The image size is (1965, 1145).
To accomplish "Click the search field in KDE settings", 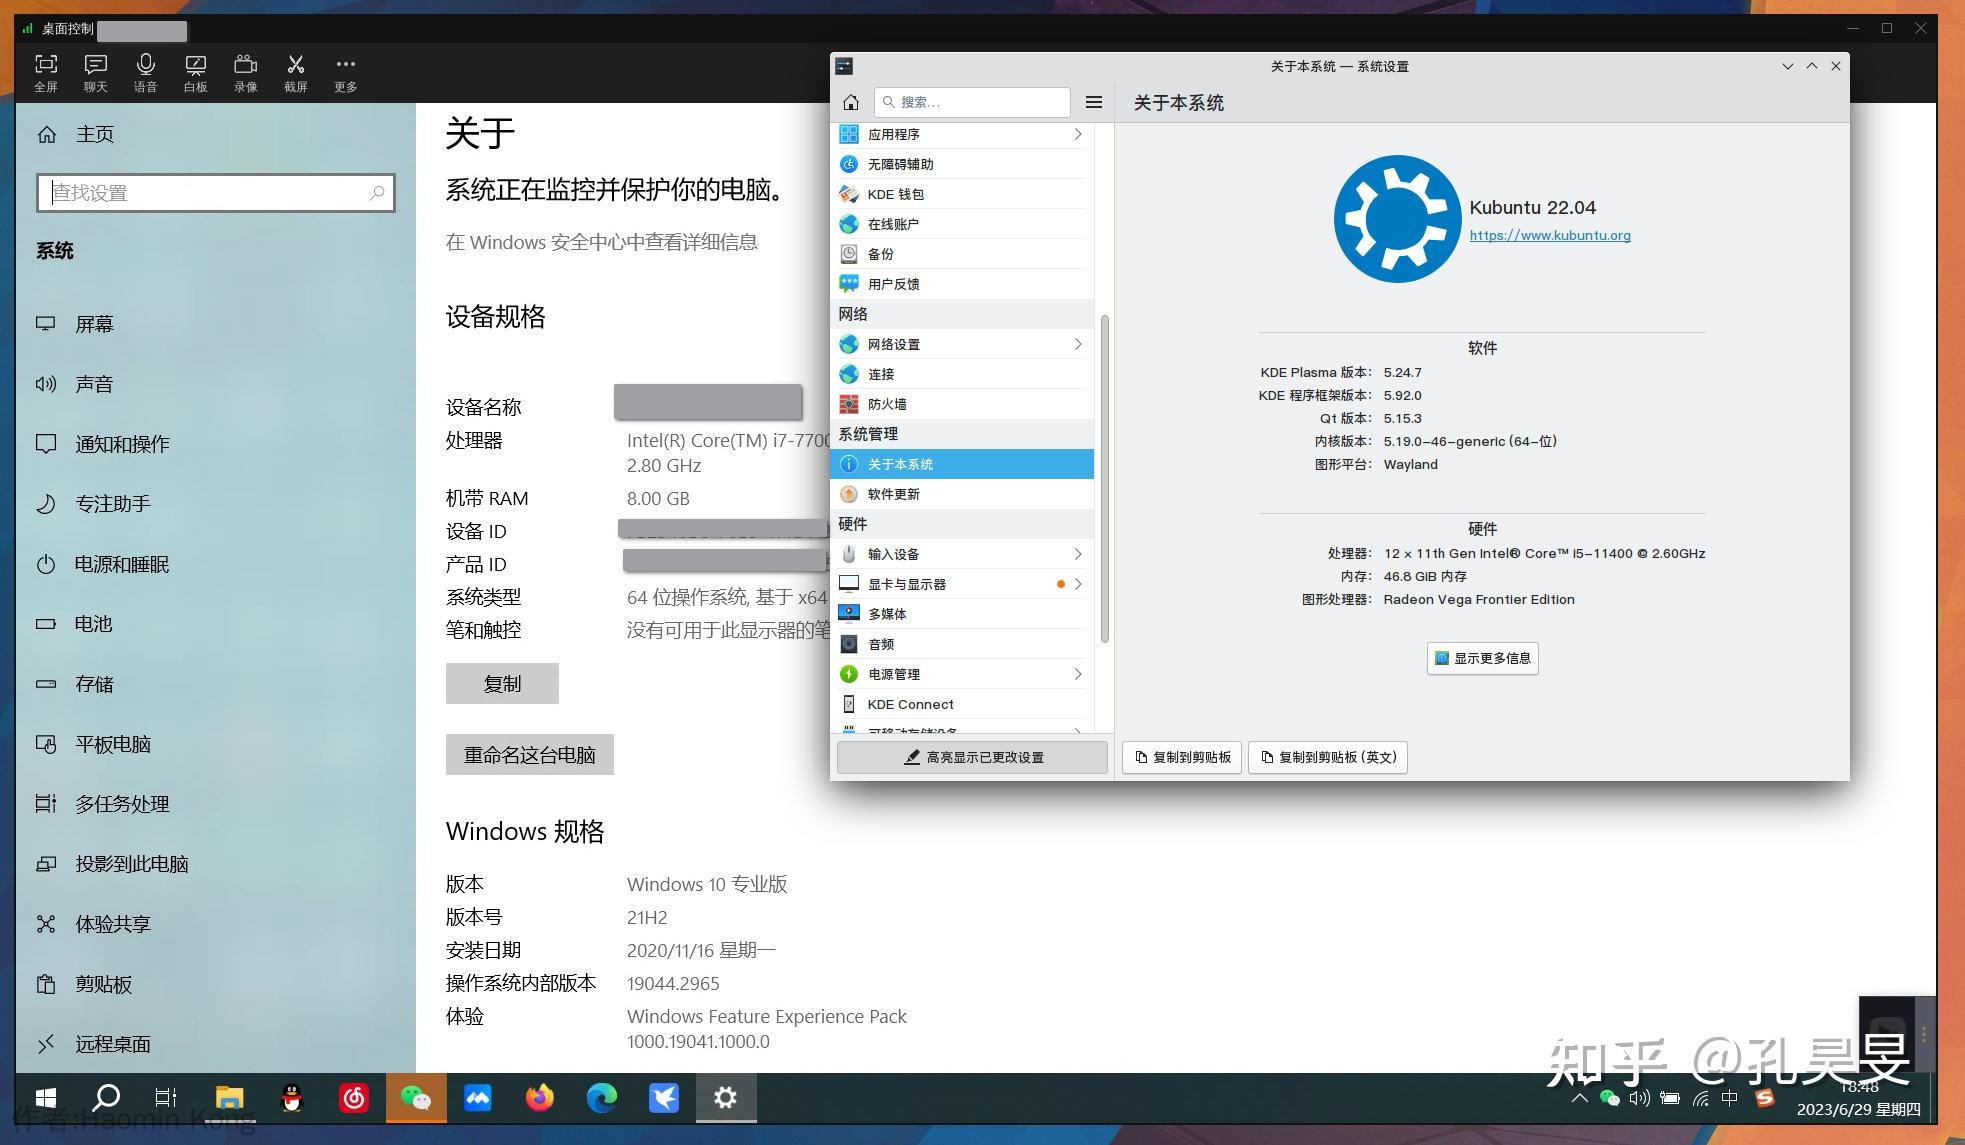I will click(x=972, y=102).
